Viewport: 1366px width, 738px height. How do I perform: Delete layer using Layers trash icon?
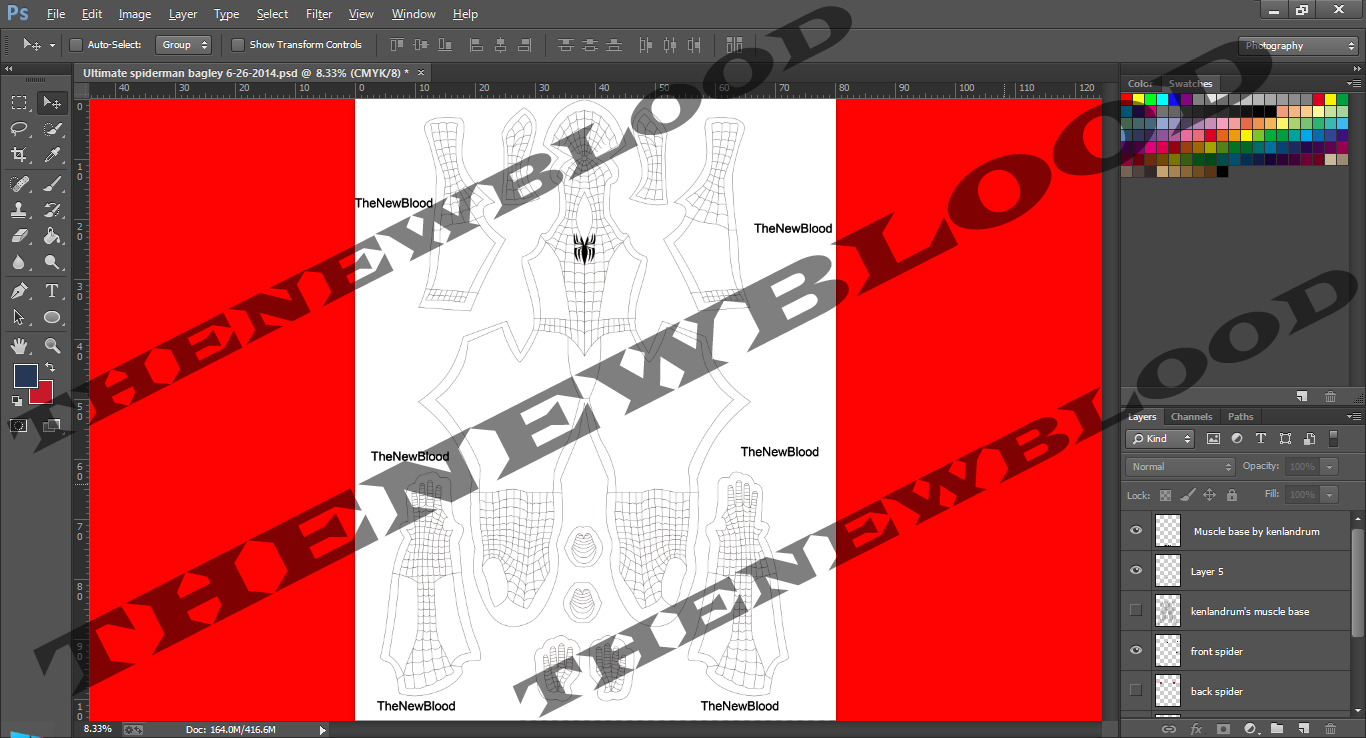click(x=1331, y=729)
